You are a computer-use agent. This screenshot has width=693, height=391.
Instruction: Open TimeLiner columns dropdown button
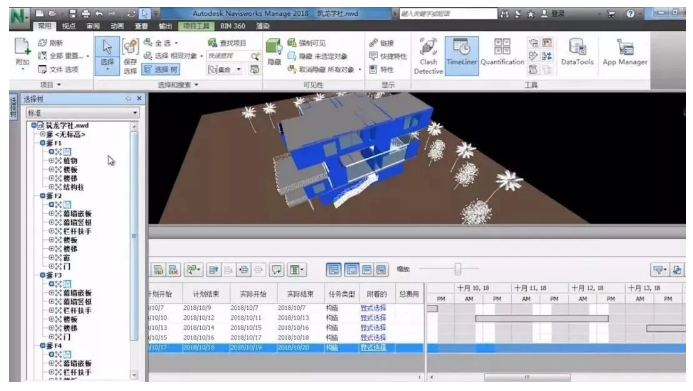296,270
